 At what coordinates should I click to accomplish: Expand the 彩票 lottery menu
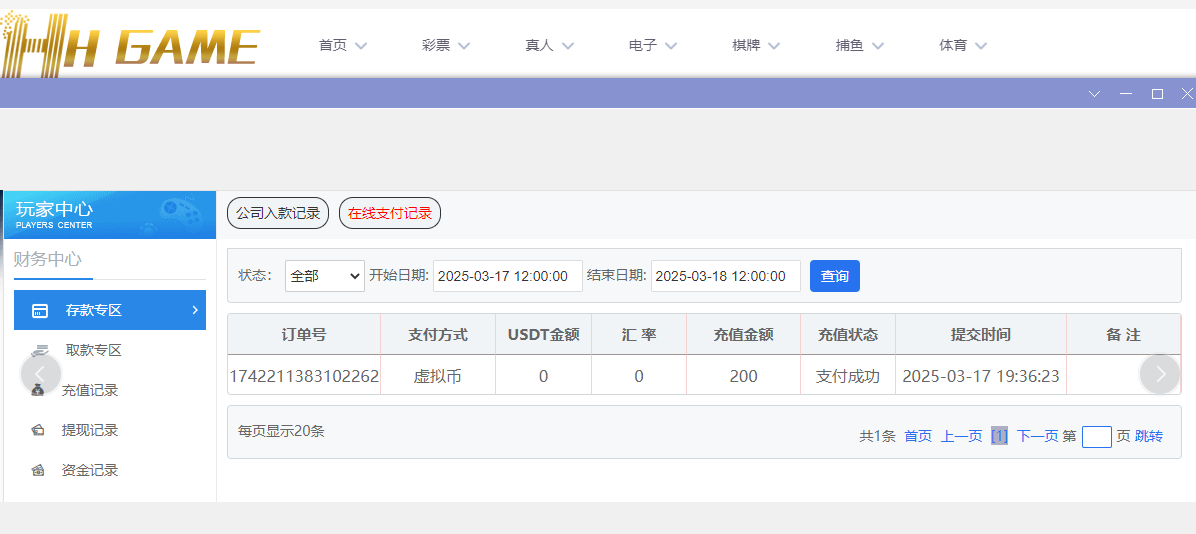tap(445, 45)
